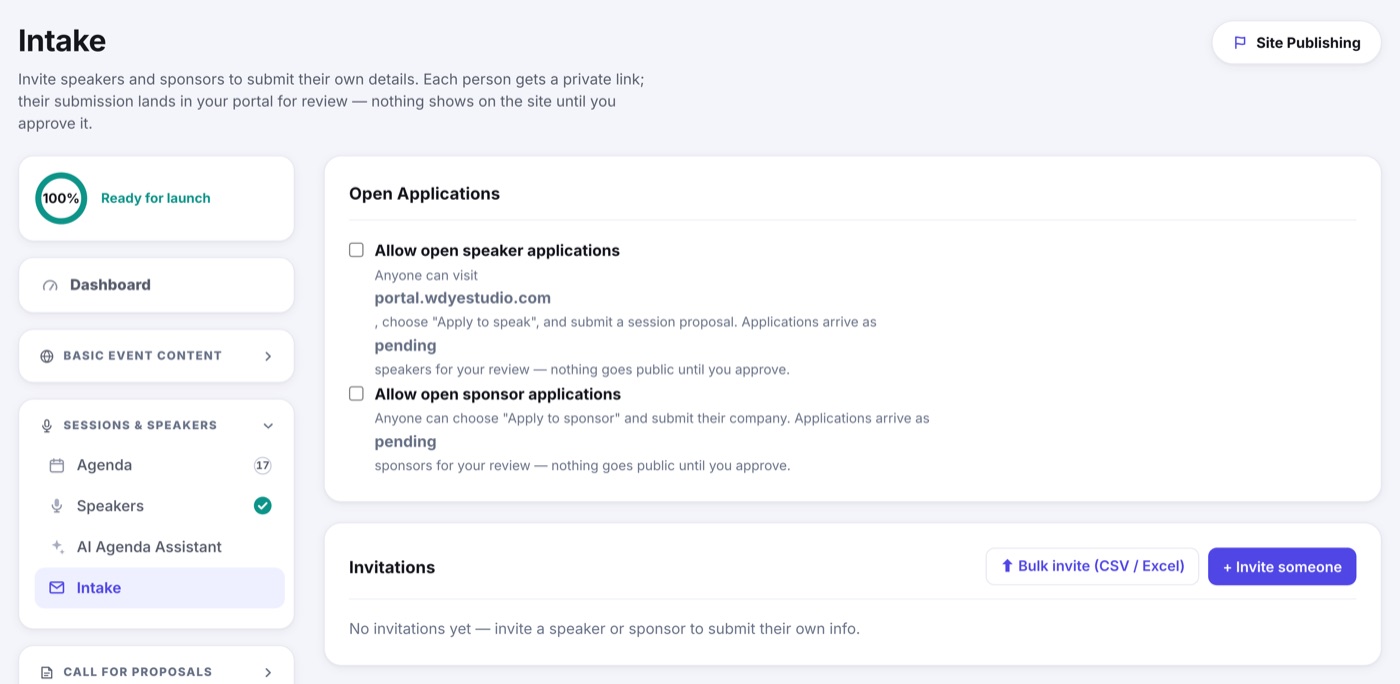This screenshot has height=684, width=1400.
Task: Click the portal.wdyestudio.com link text
Action: pos(463,298)
